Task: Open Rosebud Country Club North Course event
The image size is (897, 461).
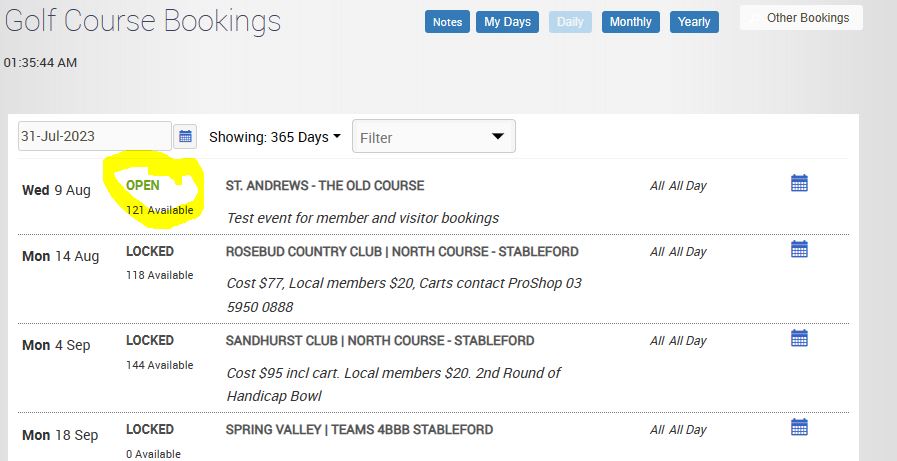Action: tap(402, 252)
